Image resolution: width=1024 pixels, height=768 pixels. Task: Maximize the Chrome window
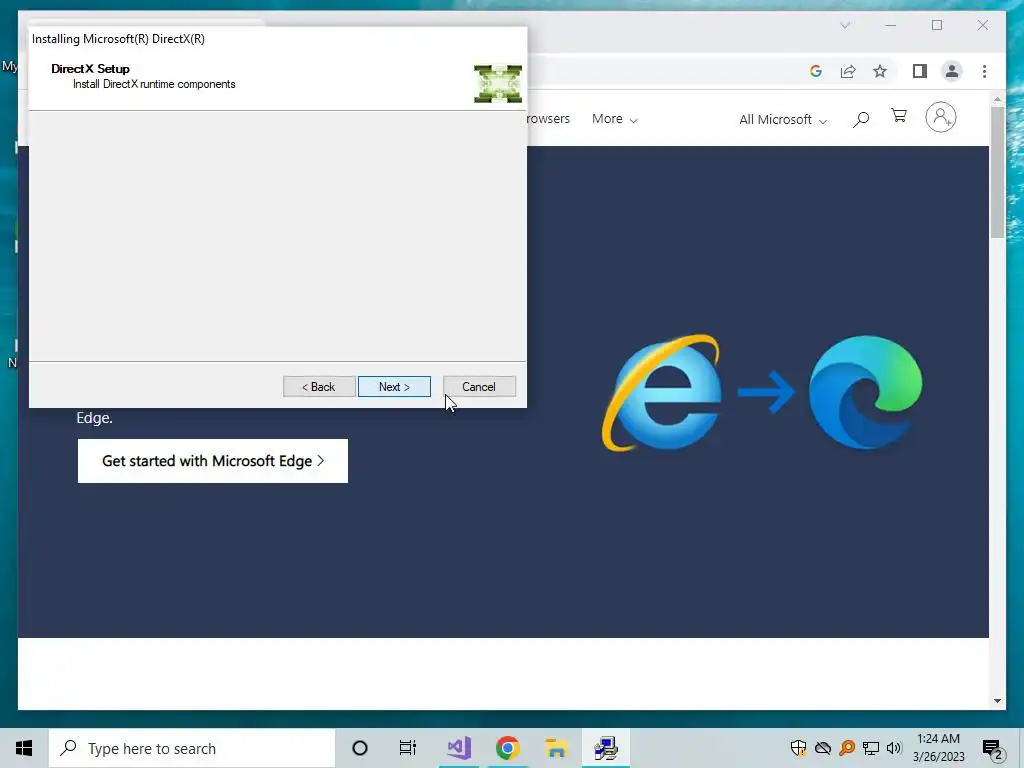(x=937, y=25)
